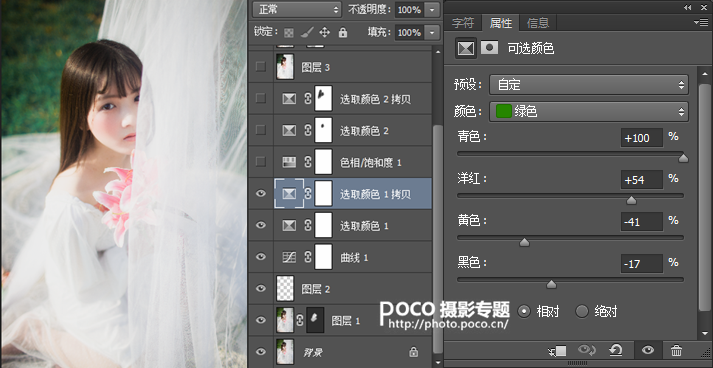Click the 黑色 slider handle

point(551,284)
